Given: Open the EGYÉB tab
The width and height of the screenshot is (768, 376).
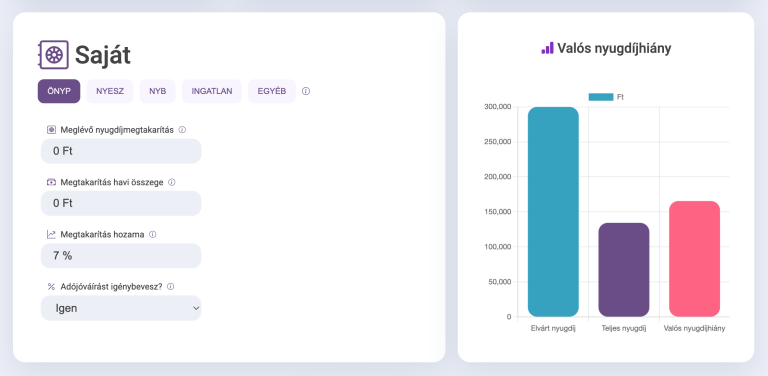Looking at the screenshot, I should [x=272, y=91].
